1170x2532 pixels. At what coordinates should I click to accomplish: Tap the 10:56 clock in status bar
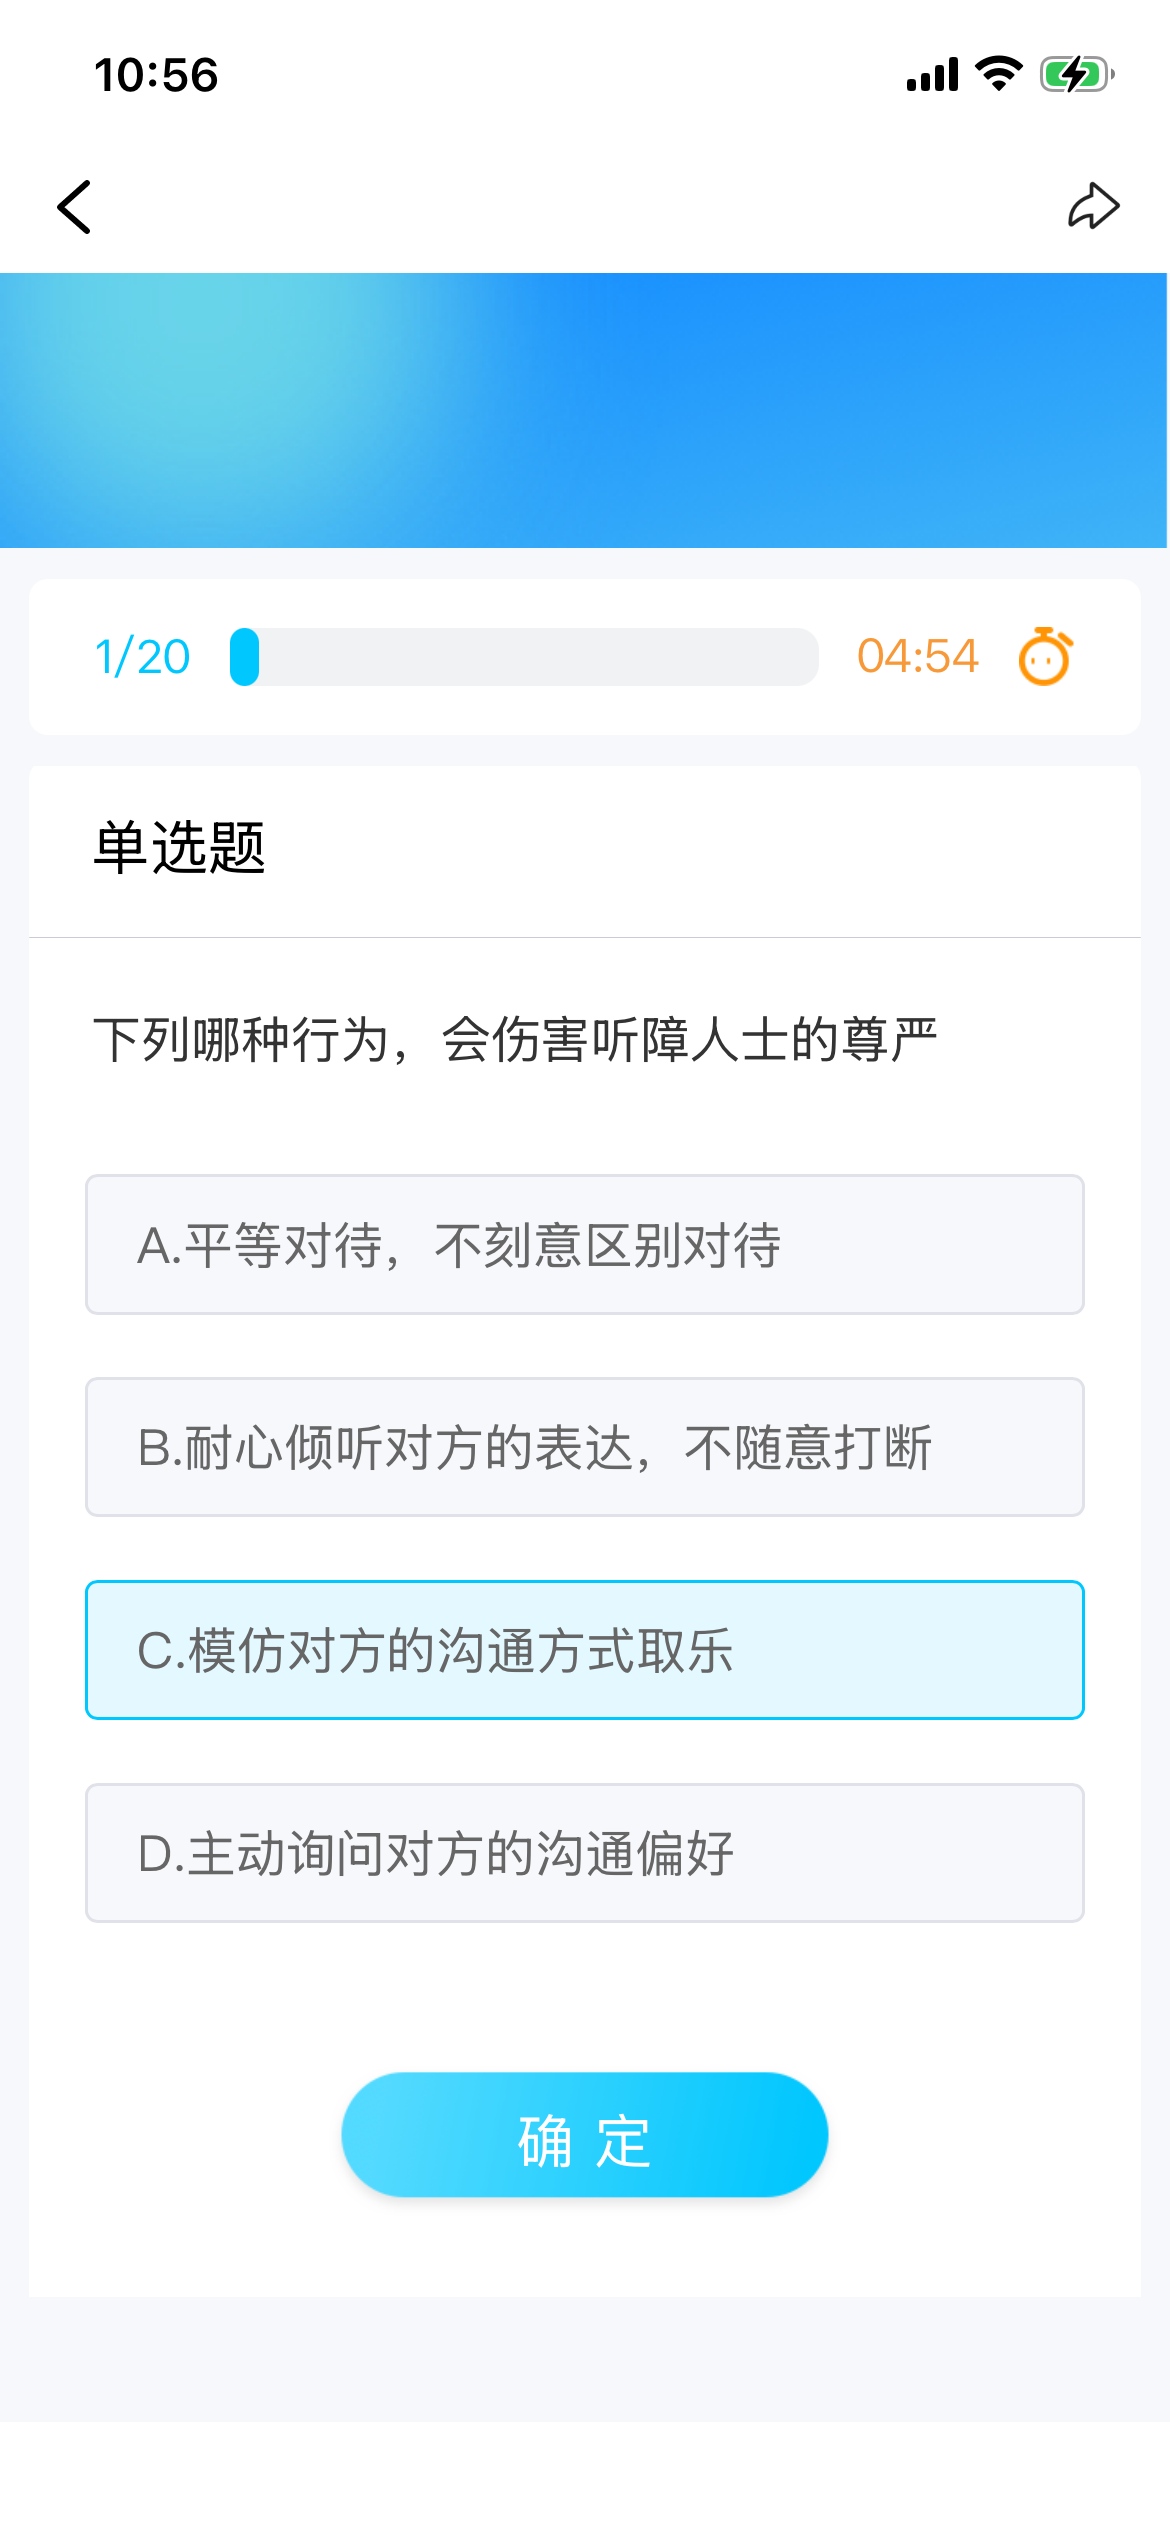tap(156, 75)
